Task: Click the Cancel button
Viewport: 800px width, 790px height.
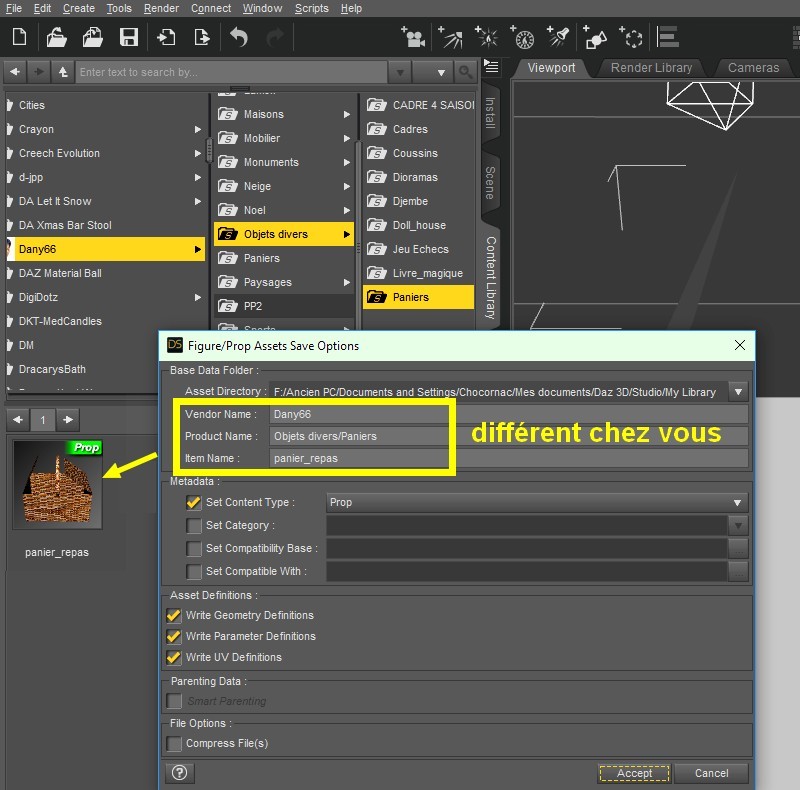Action: point(711,773)
